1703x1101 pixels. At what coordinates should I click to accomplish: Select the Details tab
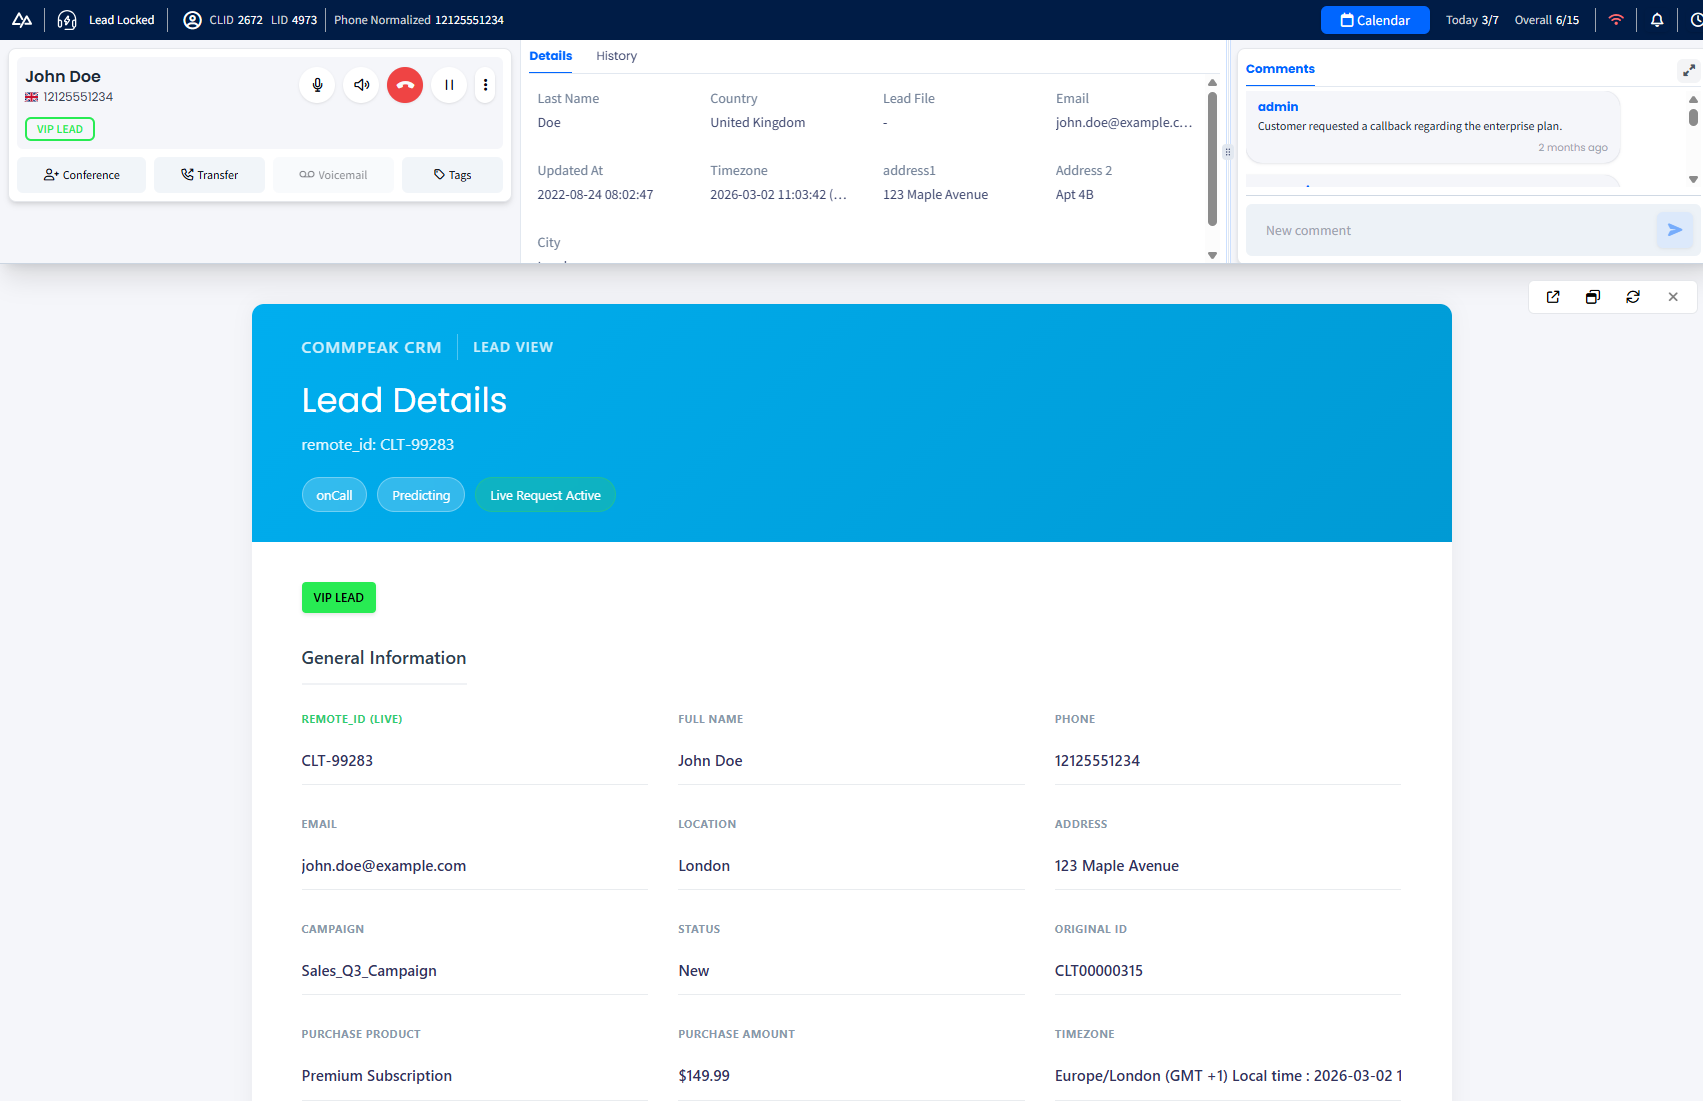[550, 56]
